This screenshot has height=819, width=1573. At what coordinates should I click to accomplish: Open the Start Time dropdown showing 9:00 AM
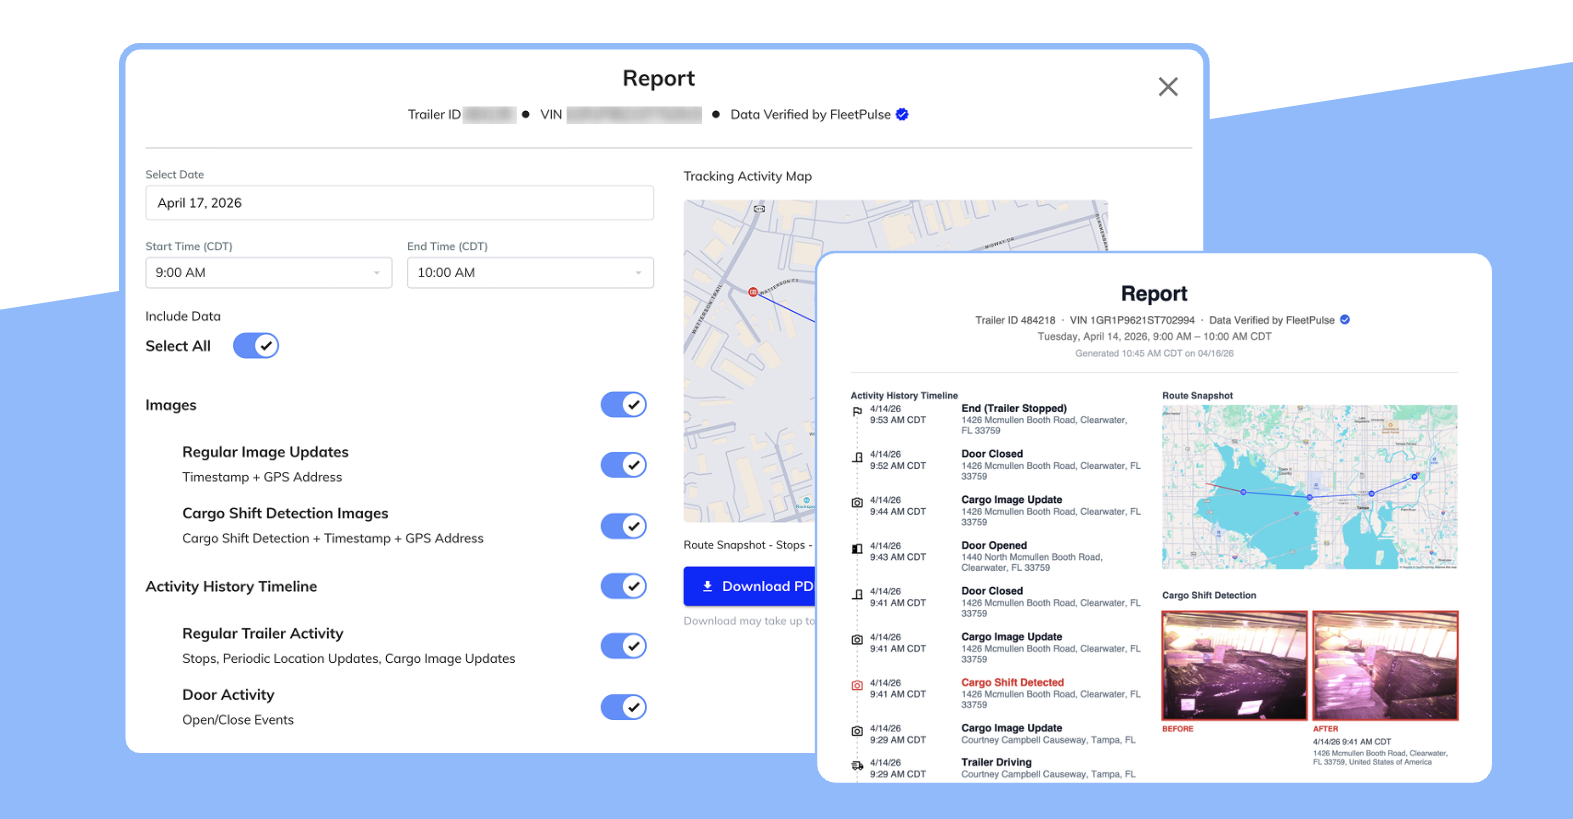(x=269, y=273)
